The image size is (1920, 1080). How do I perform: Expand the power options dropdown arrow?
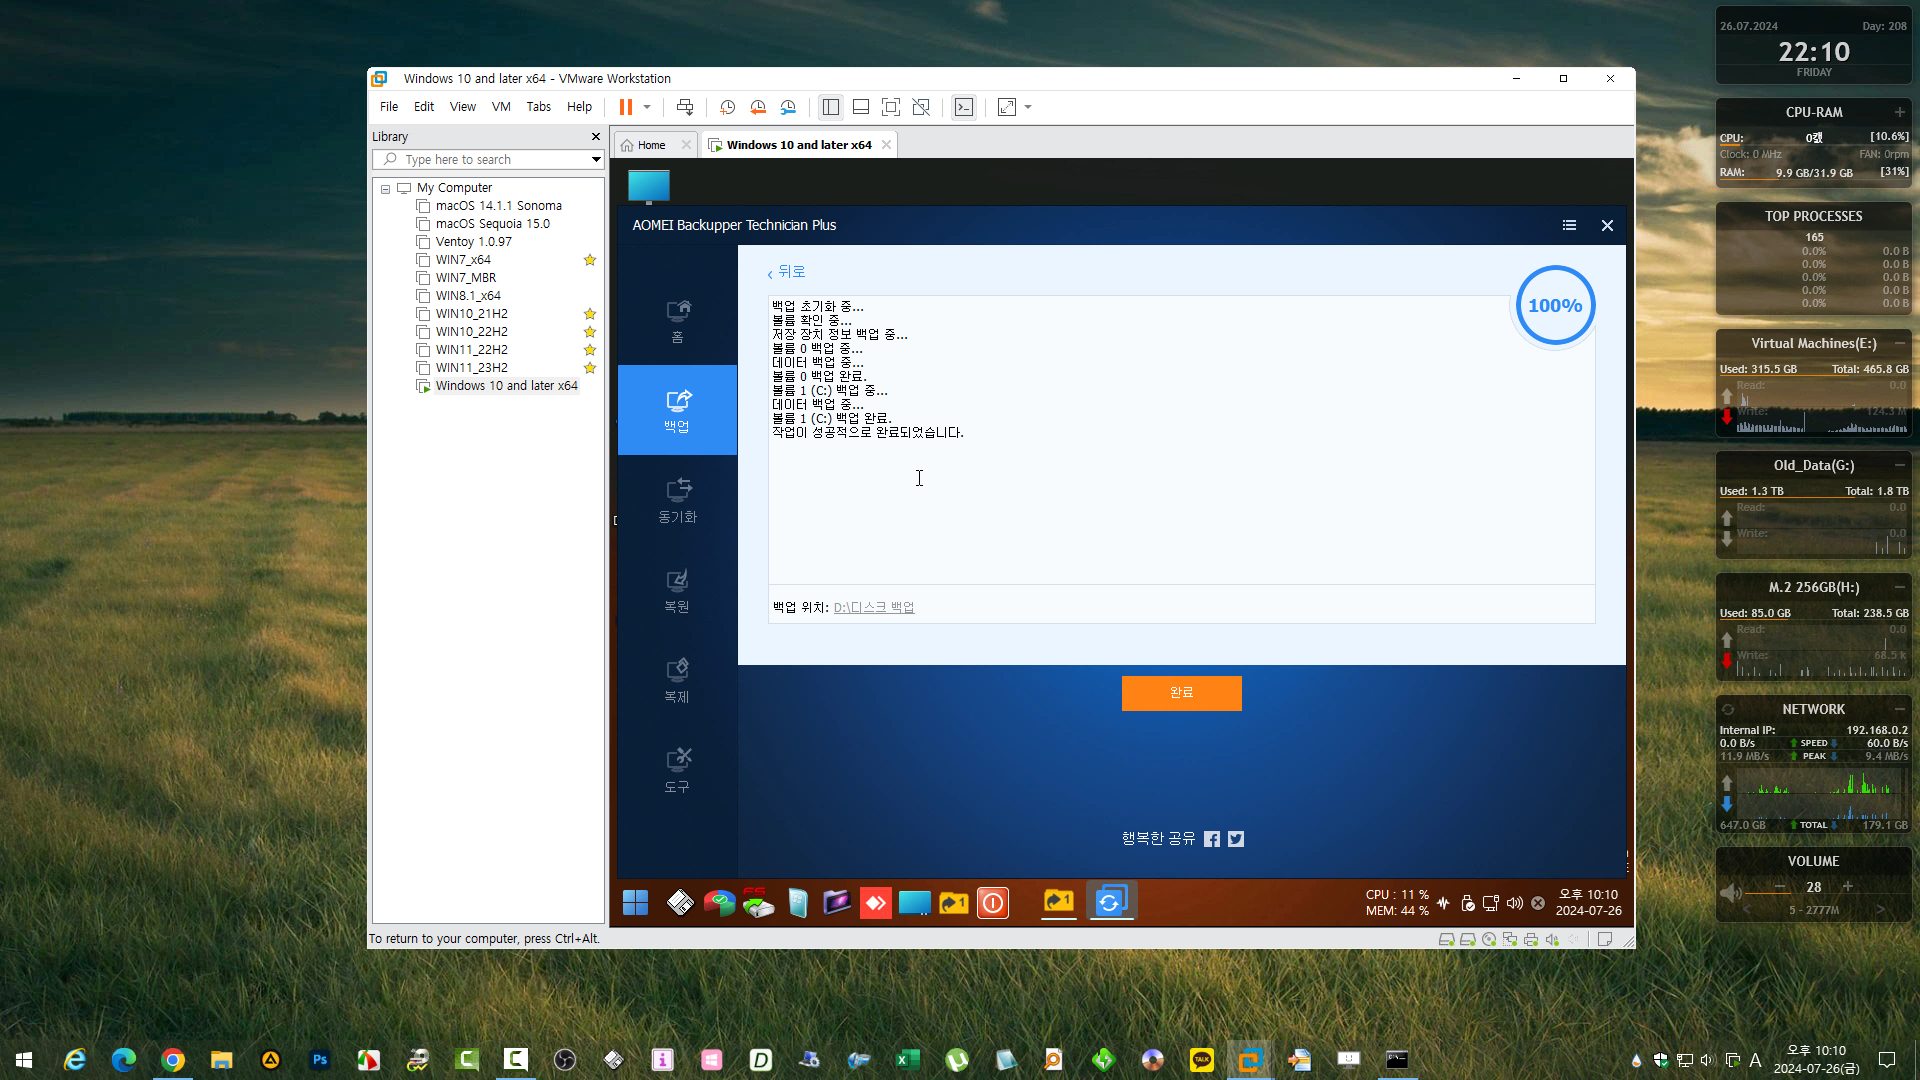647,107
